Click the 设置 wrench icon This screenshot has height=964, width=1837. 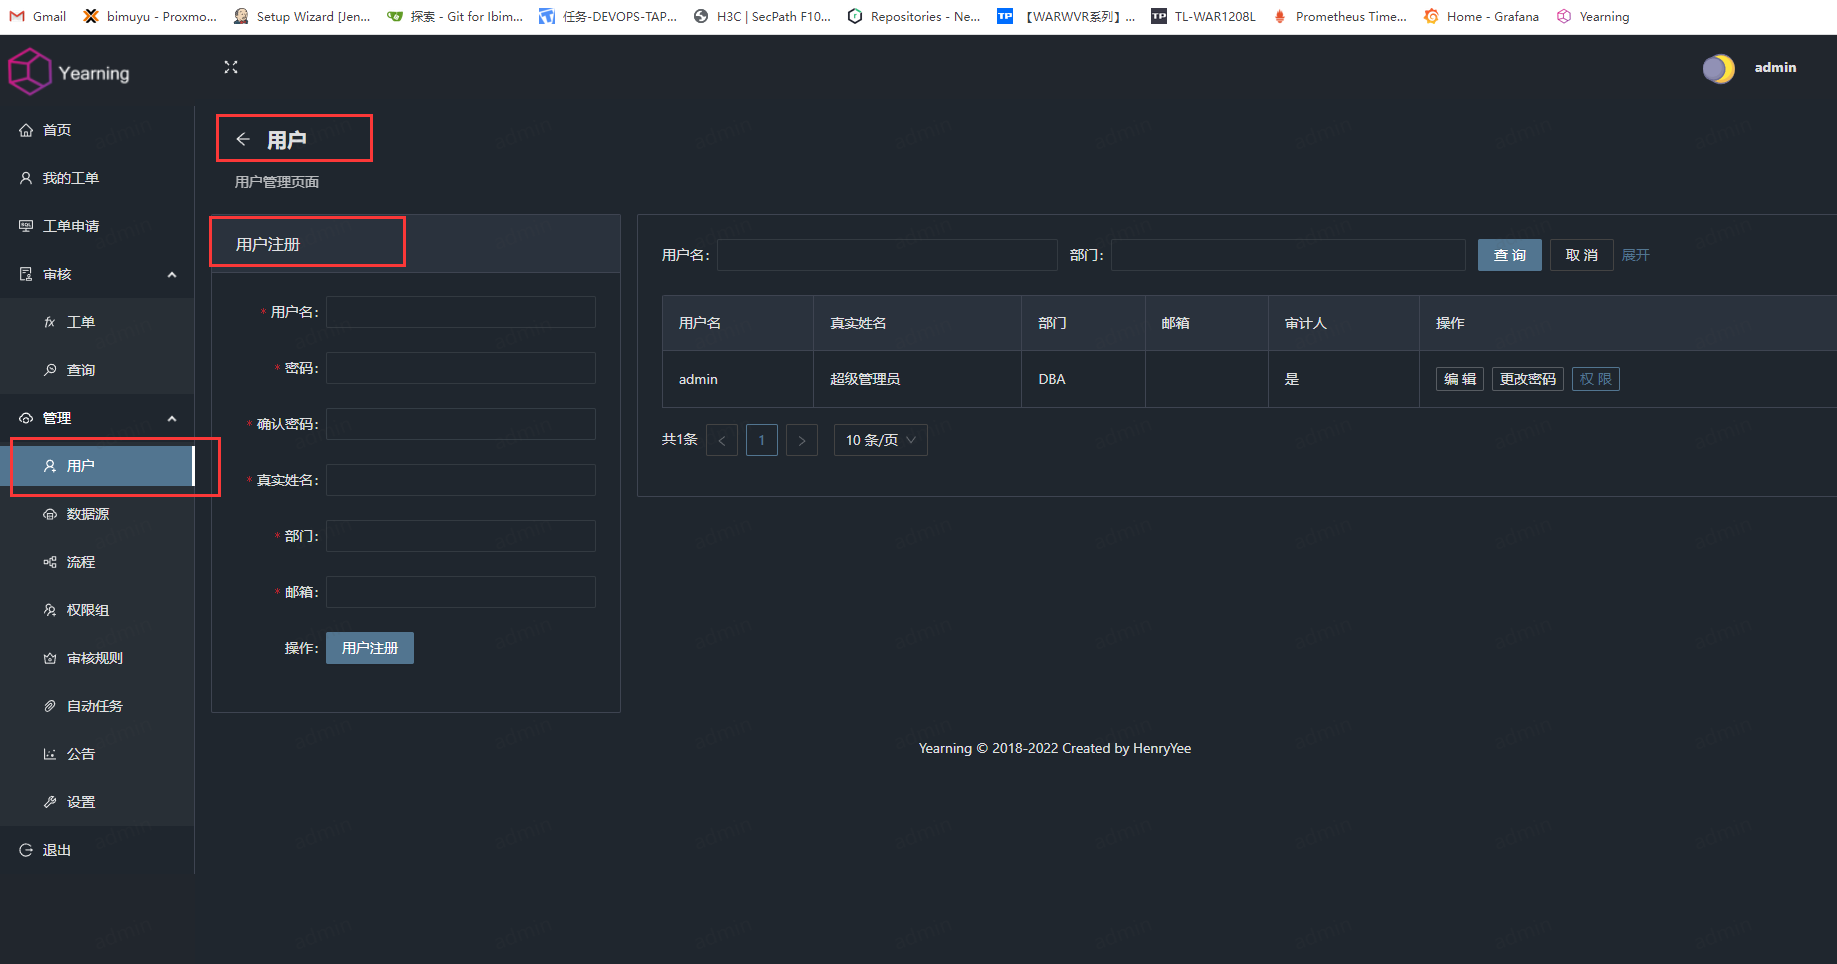[x=50, y=802]
